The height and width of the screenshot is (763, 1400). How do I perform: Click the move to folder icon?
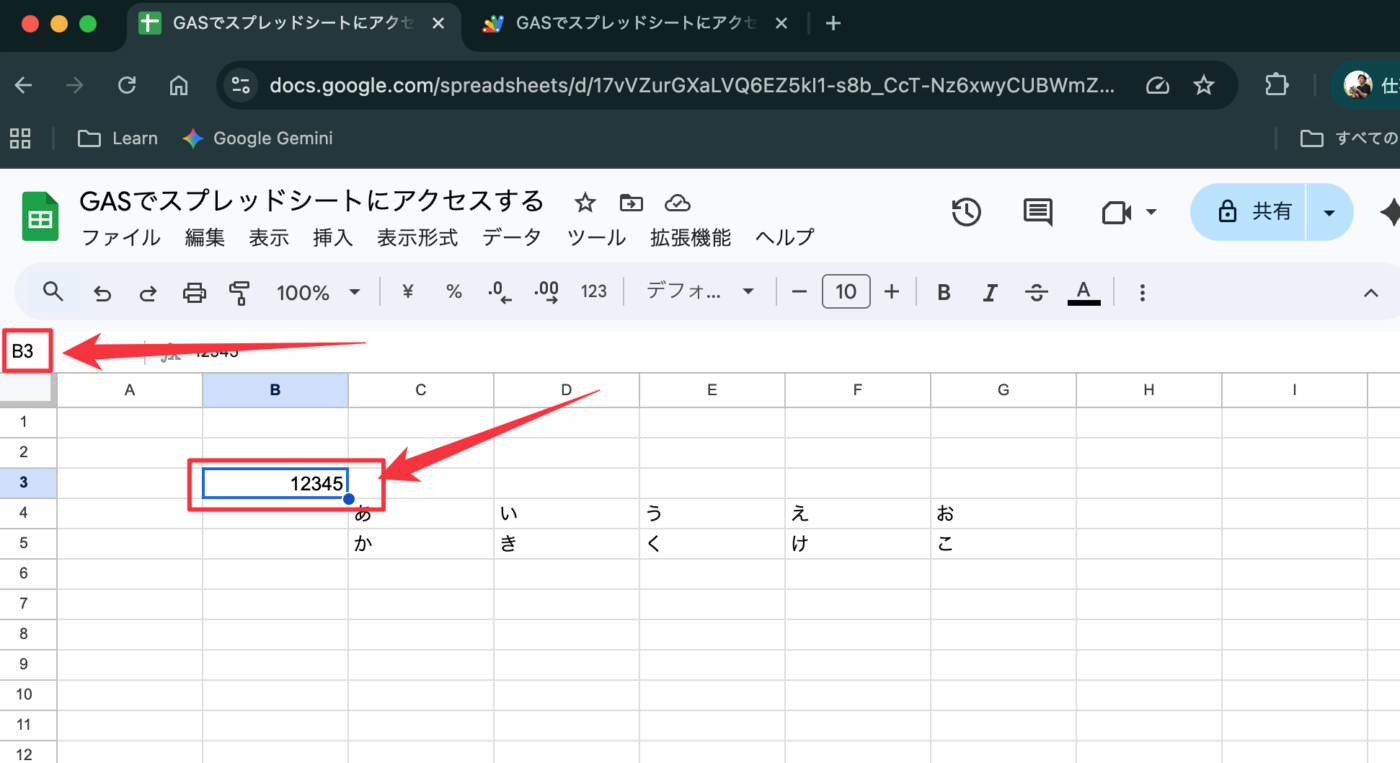631,203
